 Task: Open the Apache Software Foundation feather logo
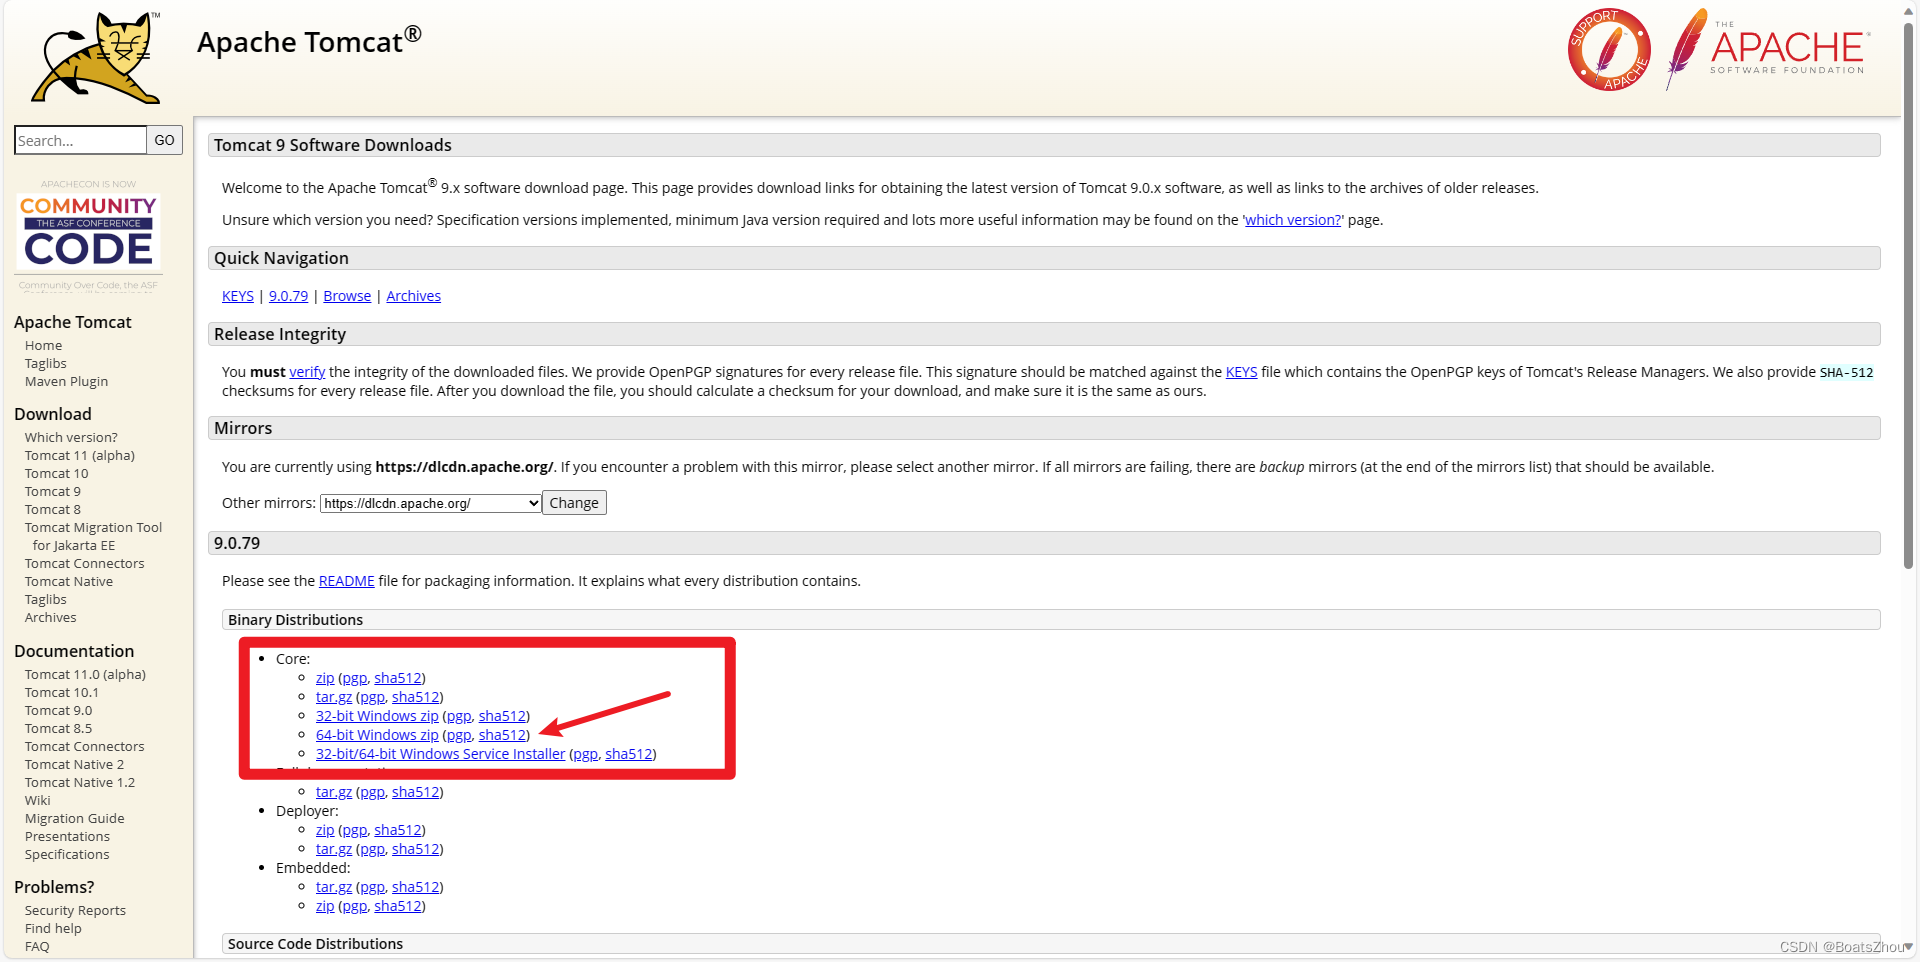tap(1767, 48)
